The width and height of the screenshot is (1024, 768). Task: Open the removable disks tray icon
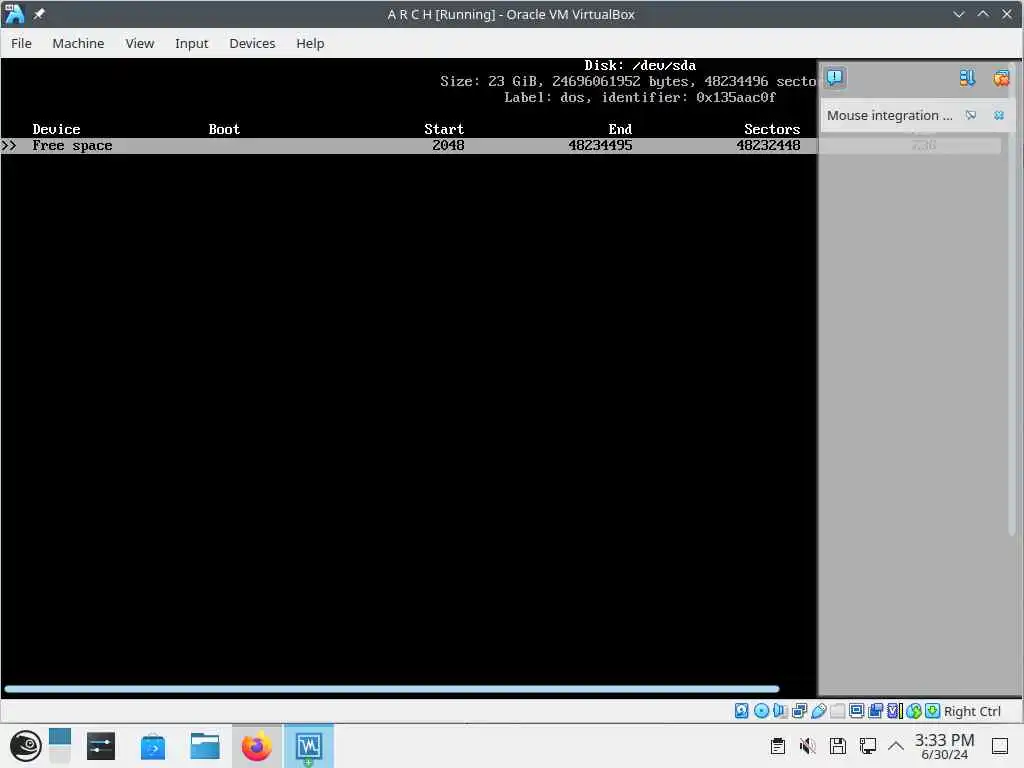click(838, 746)
